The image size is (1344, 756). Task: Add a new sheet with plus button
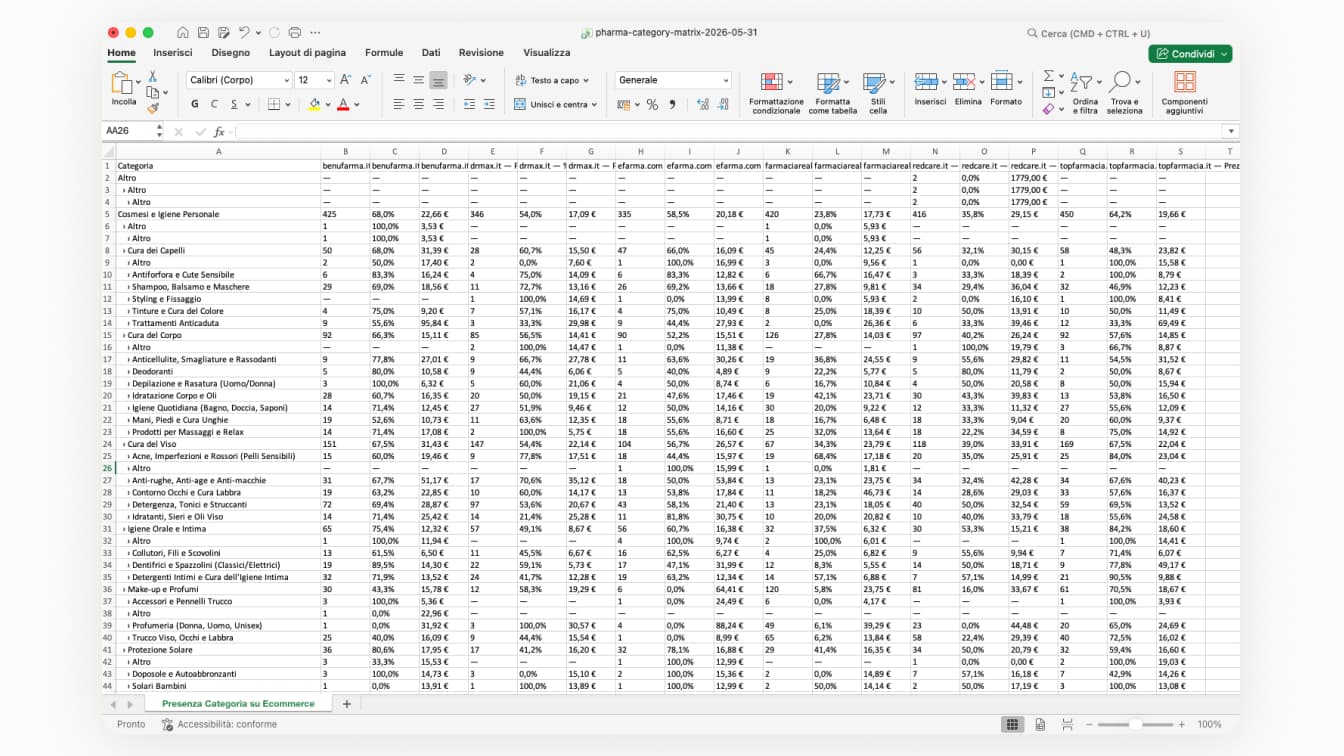point(347,704)
